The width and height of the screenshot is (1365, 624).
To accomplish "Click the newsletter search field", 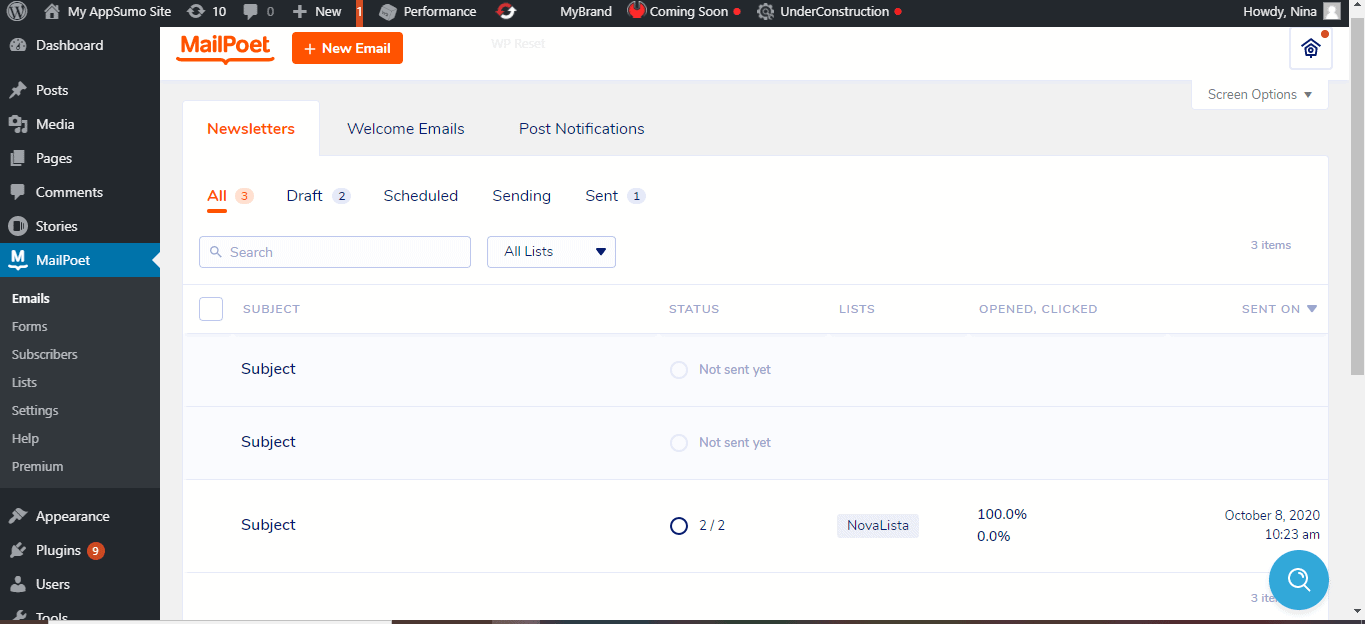I will click(335, 252).
